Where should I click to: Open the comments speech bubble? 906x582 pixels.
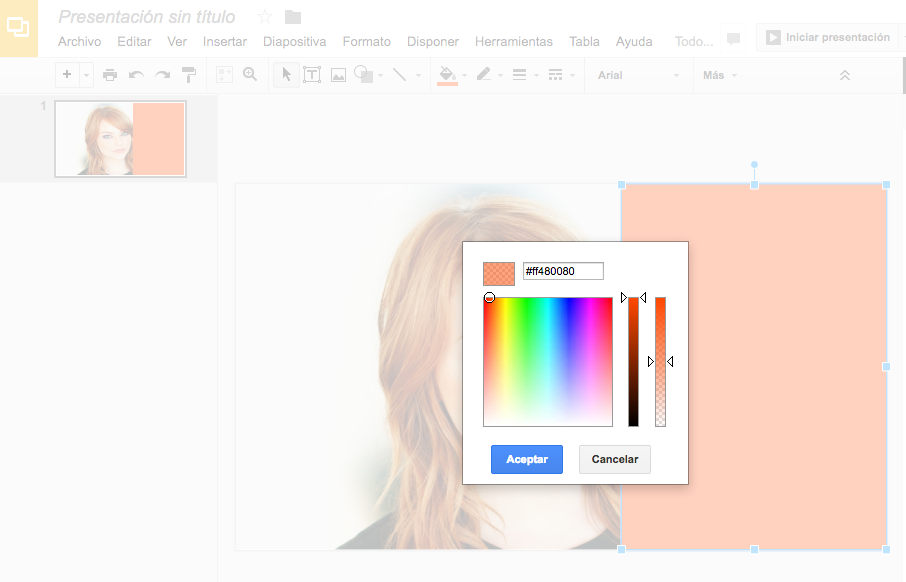click(x=733, y=39)
